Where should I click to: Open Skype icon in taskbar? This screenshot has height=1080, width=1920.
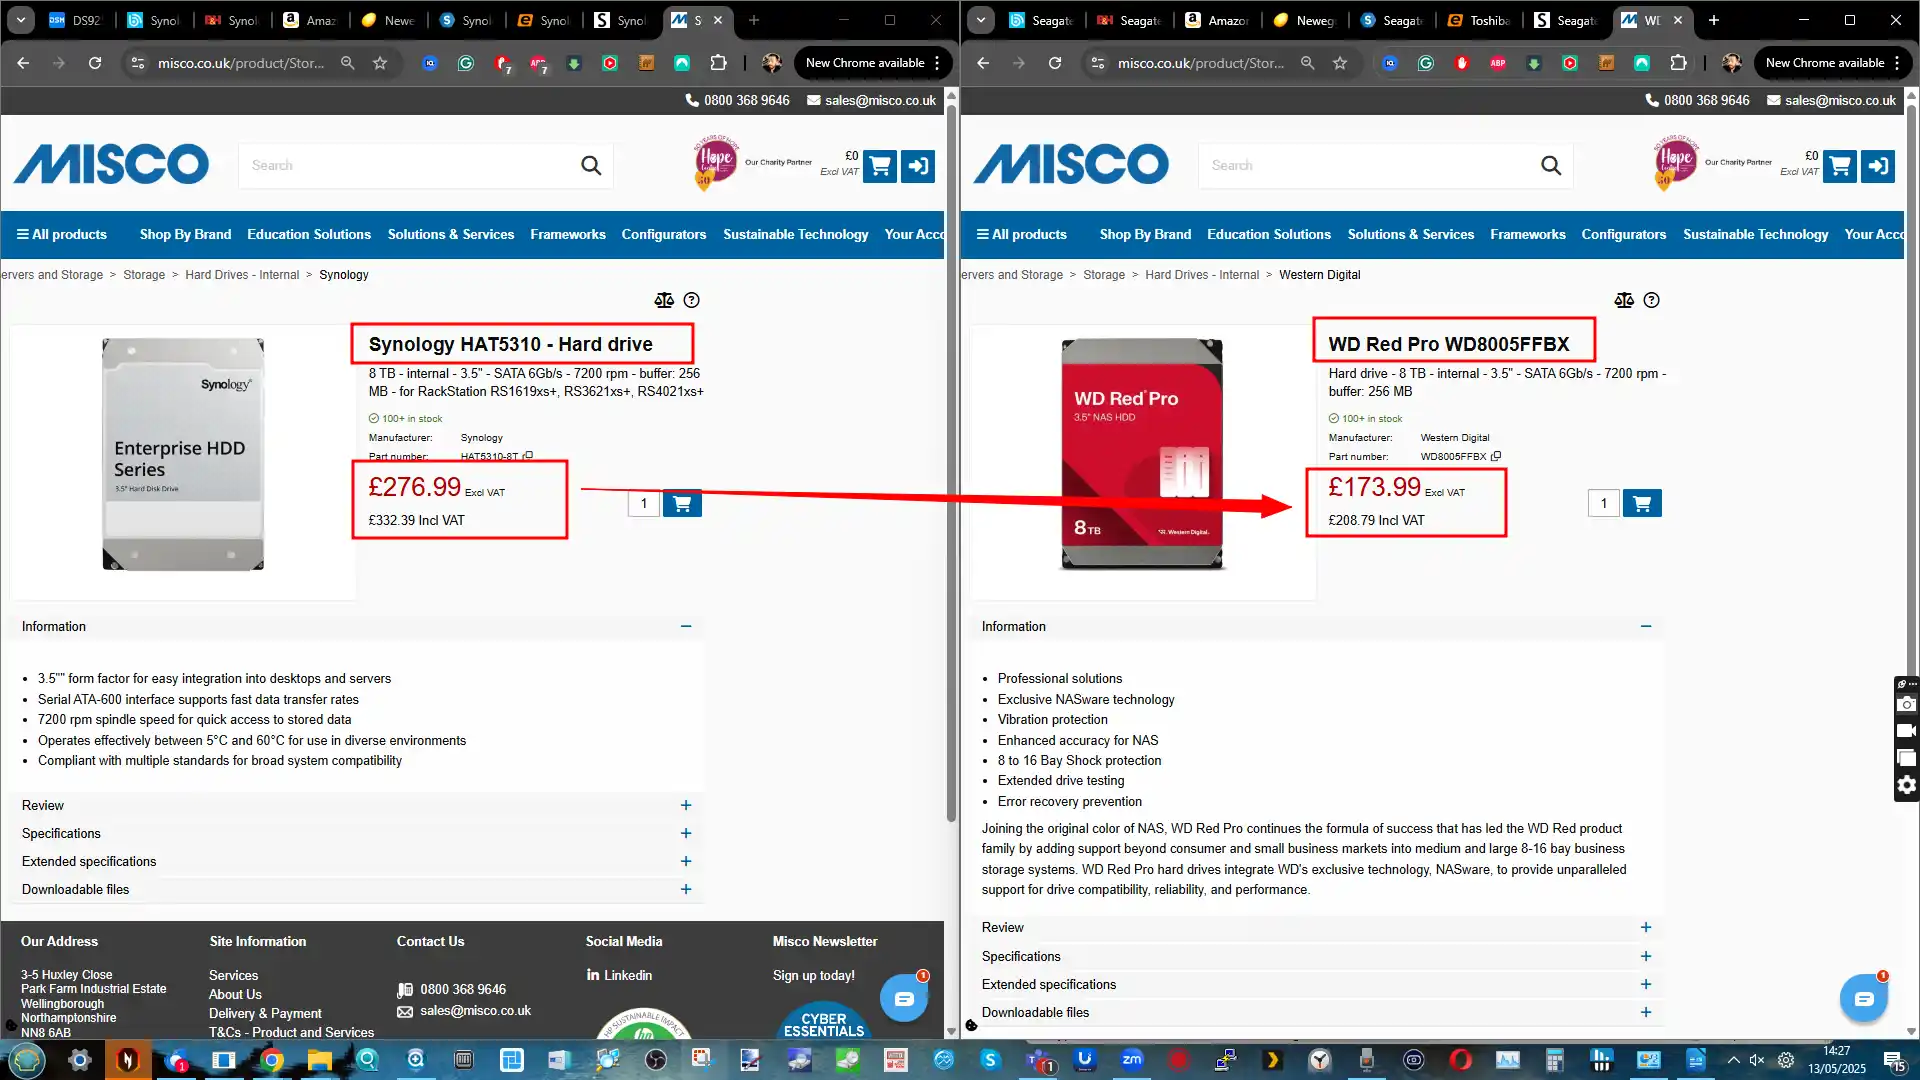coord(990,1060)
